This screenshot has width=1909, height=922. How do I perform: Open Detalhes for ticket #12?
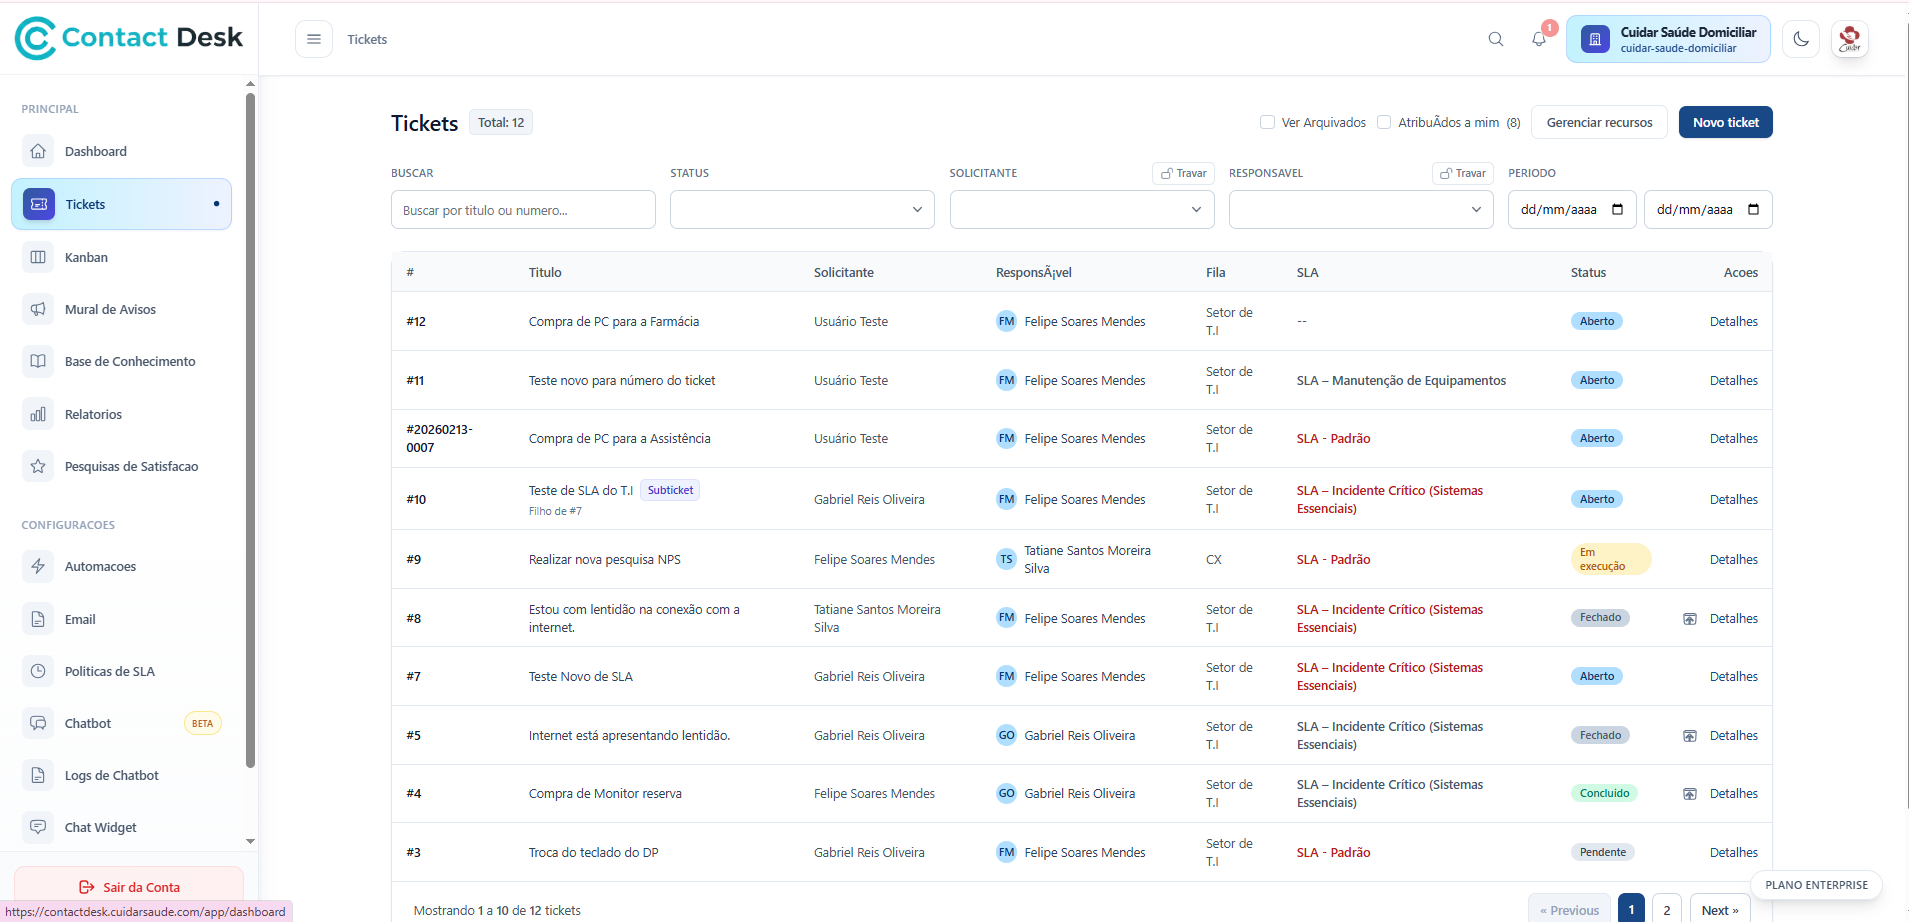[x=1733, y=321]
